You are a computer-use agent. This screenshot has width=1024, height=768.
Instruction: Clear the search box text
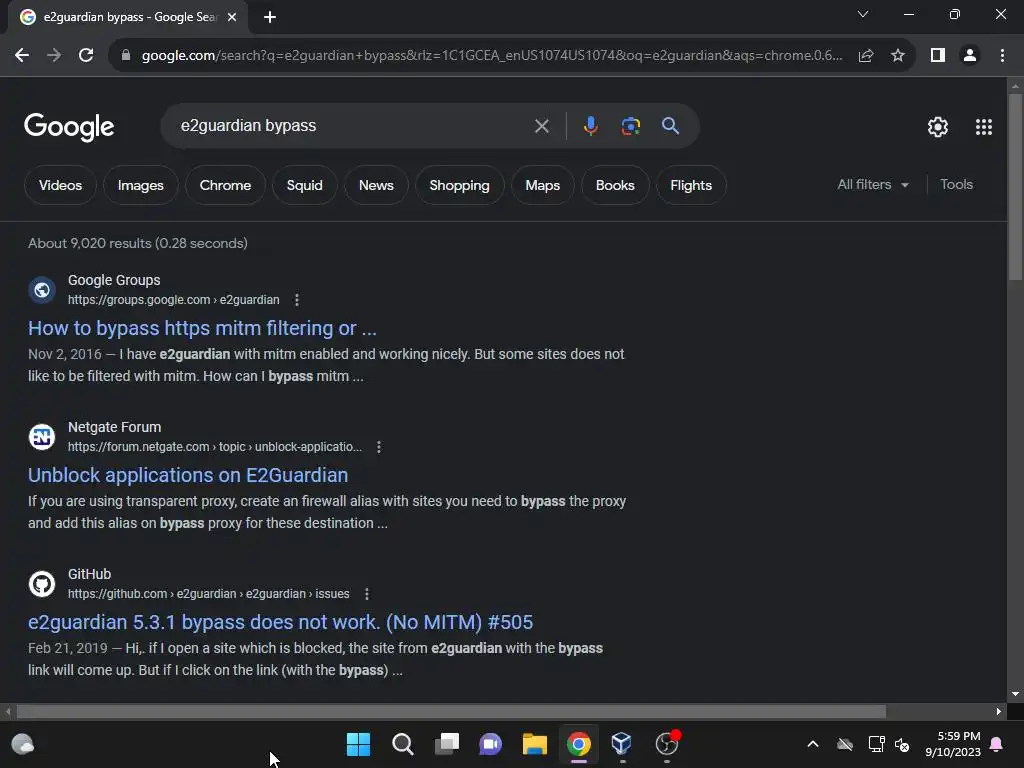click(541, 126)
